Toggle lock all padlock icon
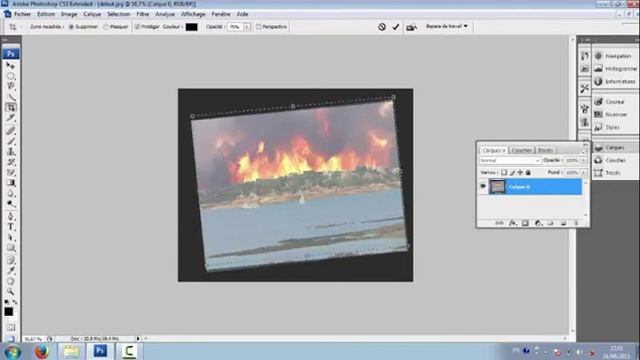This screenshot has width=640, height=360. pos(528,173)
